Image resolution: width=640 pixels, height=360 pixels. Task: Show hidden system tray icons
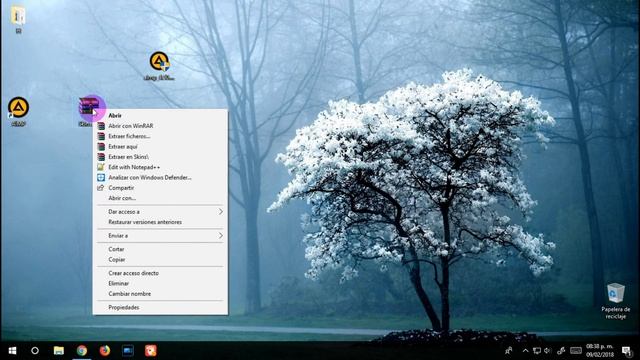point(525,351)
